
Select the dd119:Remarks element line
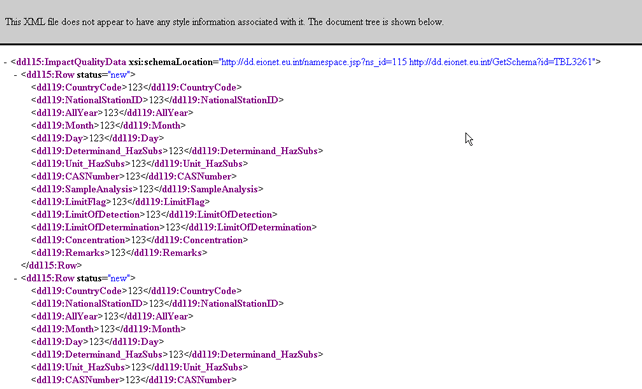pos(119,253)
